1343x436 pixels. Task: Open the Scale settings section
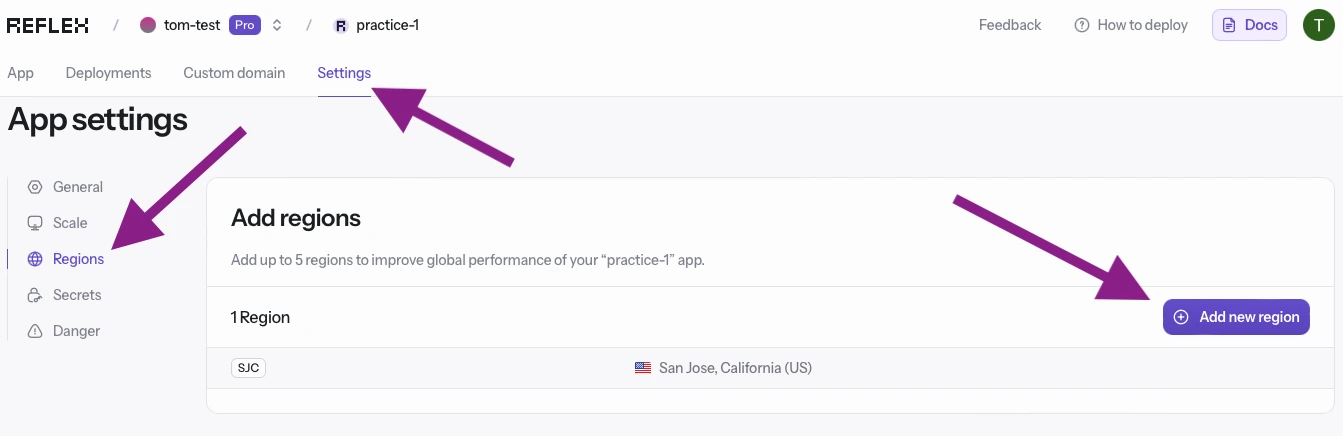[69, 223]
